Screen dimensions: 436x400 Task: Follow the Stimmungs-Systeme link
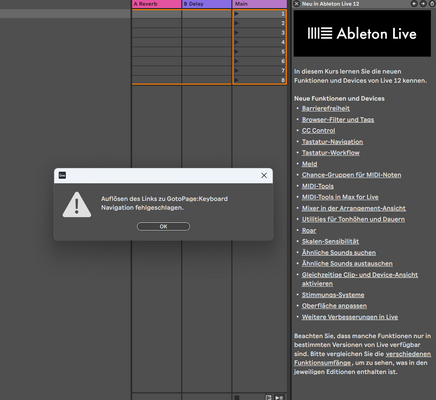[333, 295]
